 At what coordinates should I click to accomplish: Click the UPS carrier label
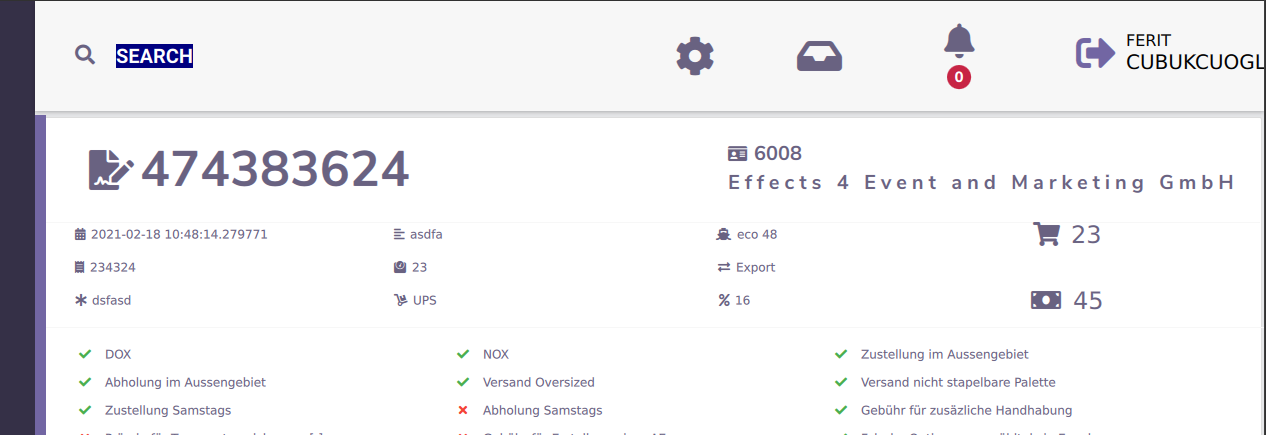point(424,300)
